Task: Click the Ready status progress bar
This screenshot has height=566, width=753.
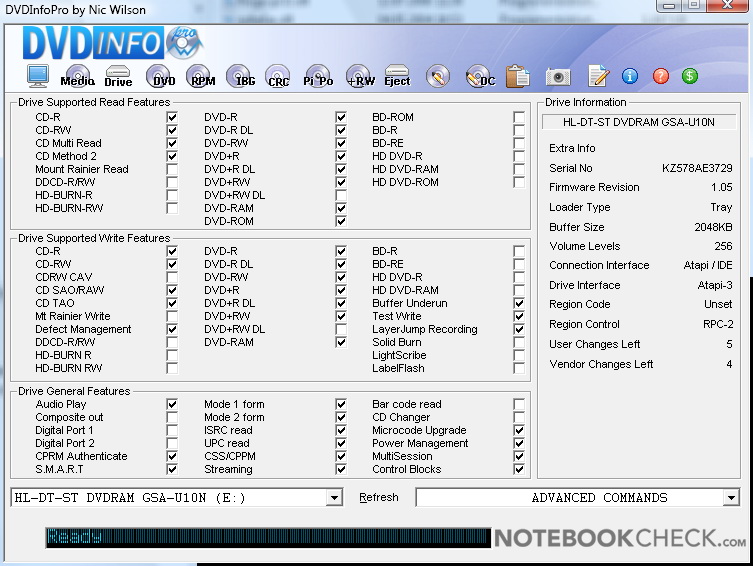Action: (x=268, y=538)
